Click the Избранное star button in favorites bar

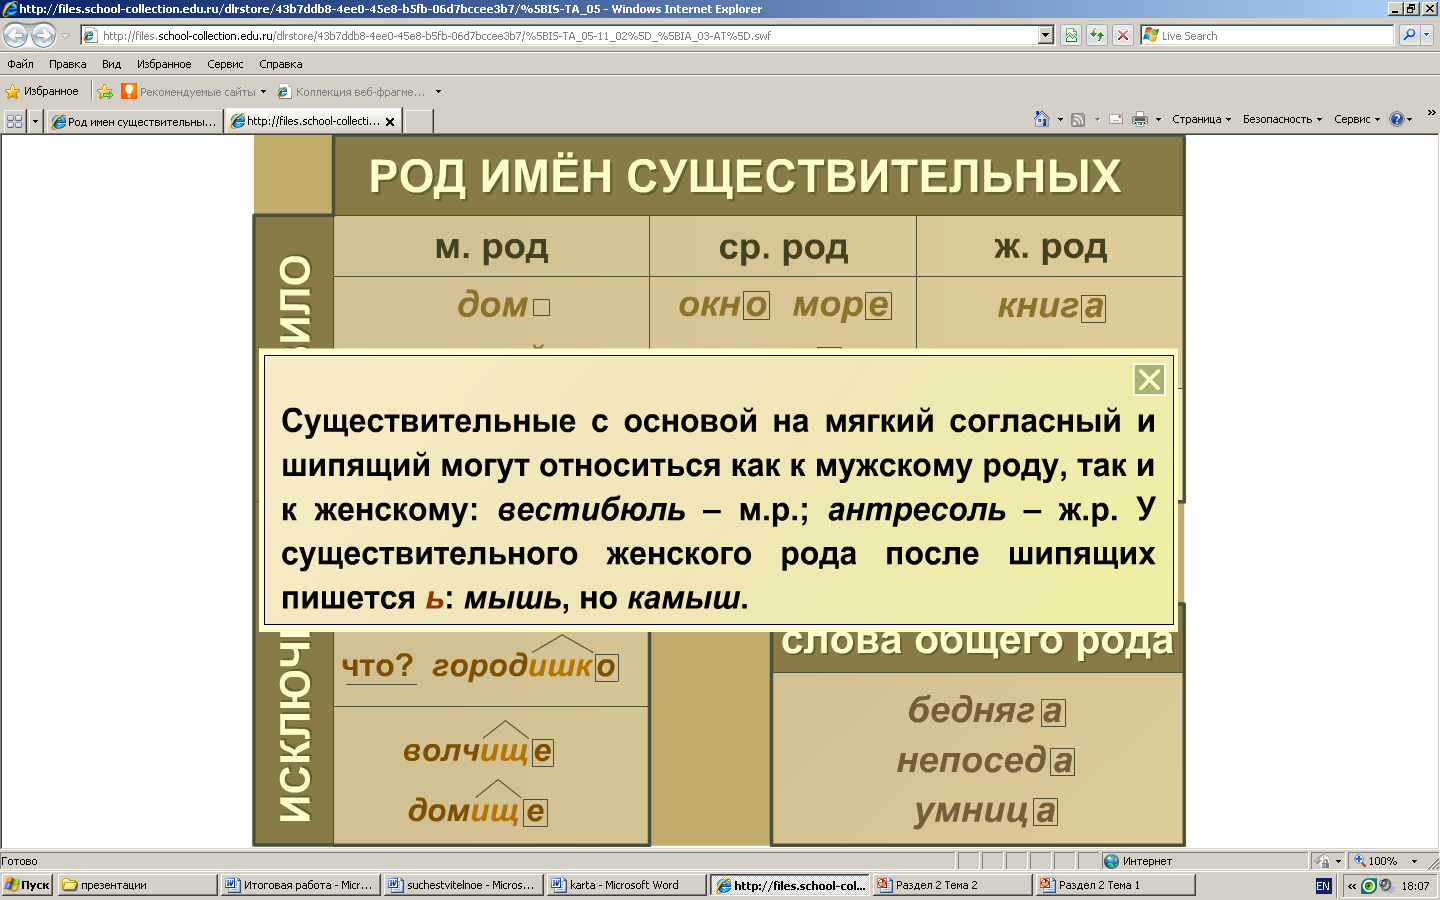(42, 91)
